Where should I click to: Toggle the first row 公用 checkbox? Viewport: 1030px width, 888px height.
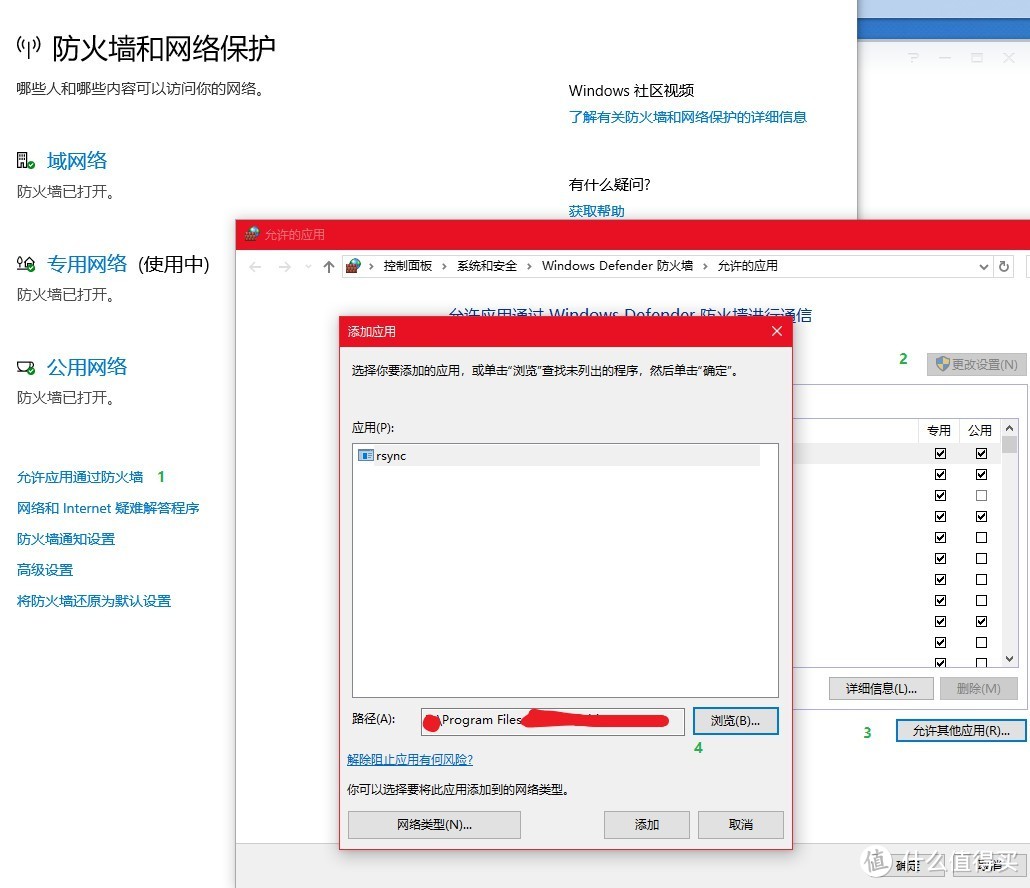point(981,453)
